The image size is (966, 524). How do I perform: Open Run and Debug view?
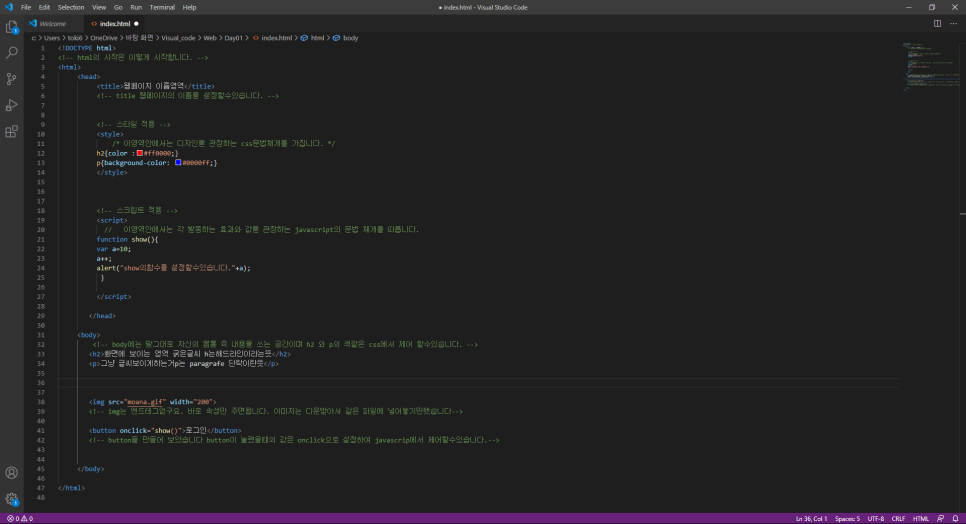pyautogui.click(x=12, y=105)
